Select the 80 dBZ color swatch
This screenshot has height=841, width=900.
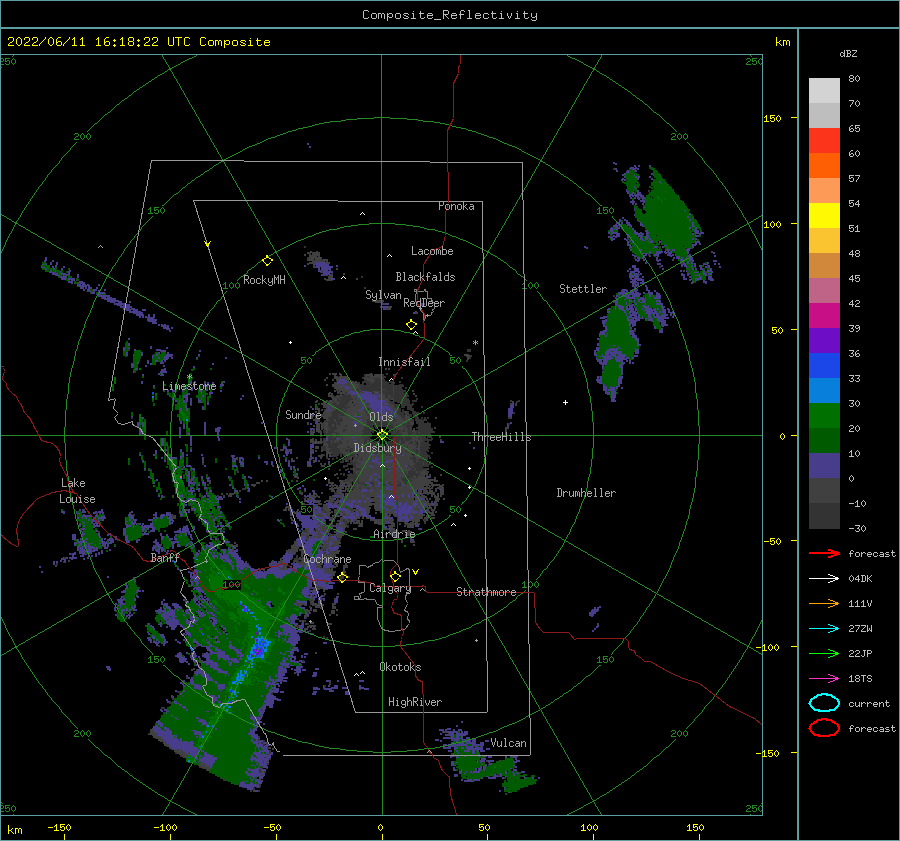click(824, 90)
